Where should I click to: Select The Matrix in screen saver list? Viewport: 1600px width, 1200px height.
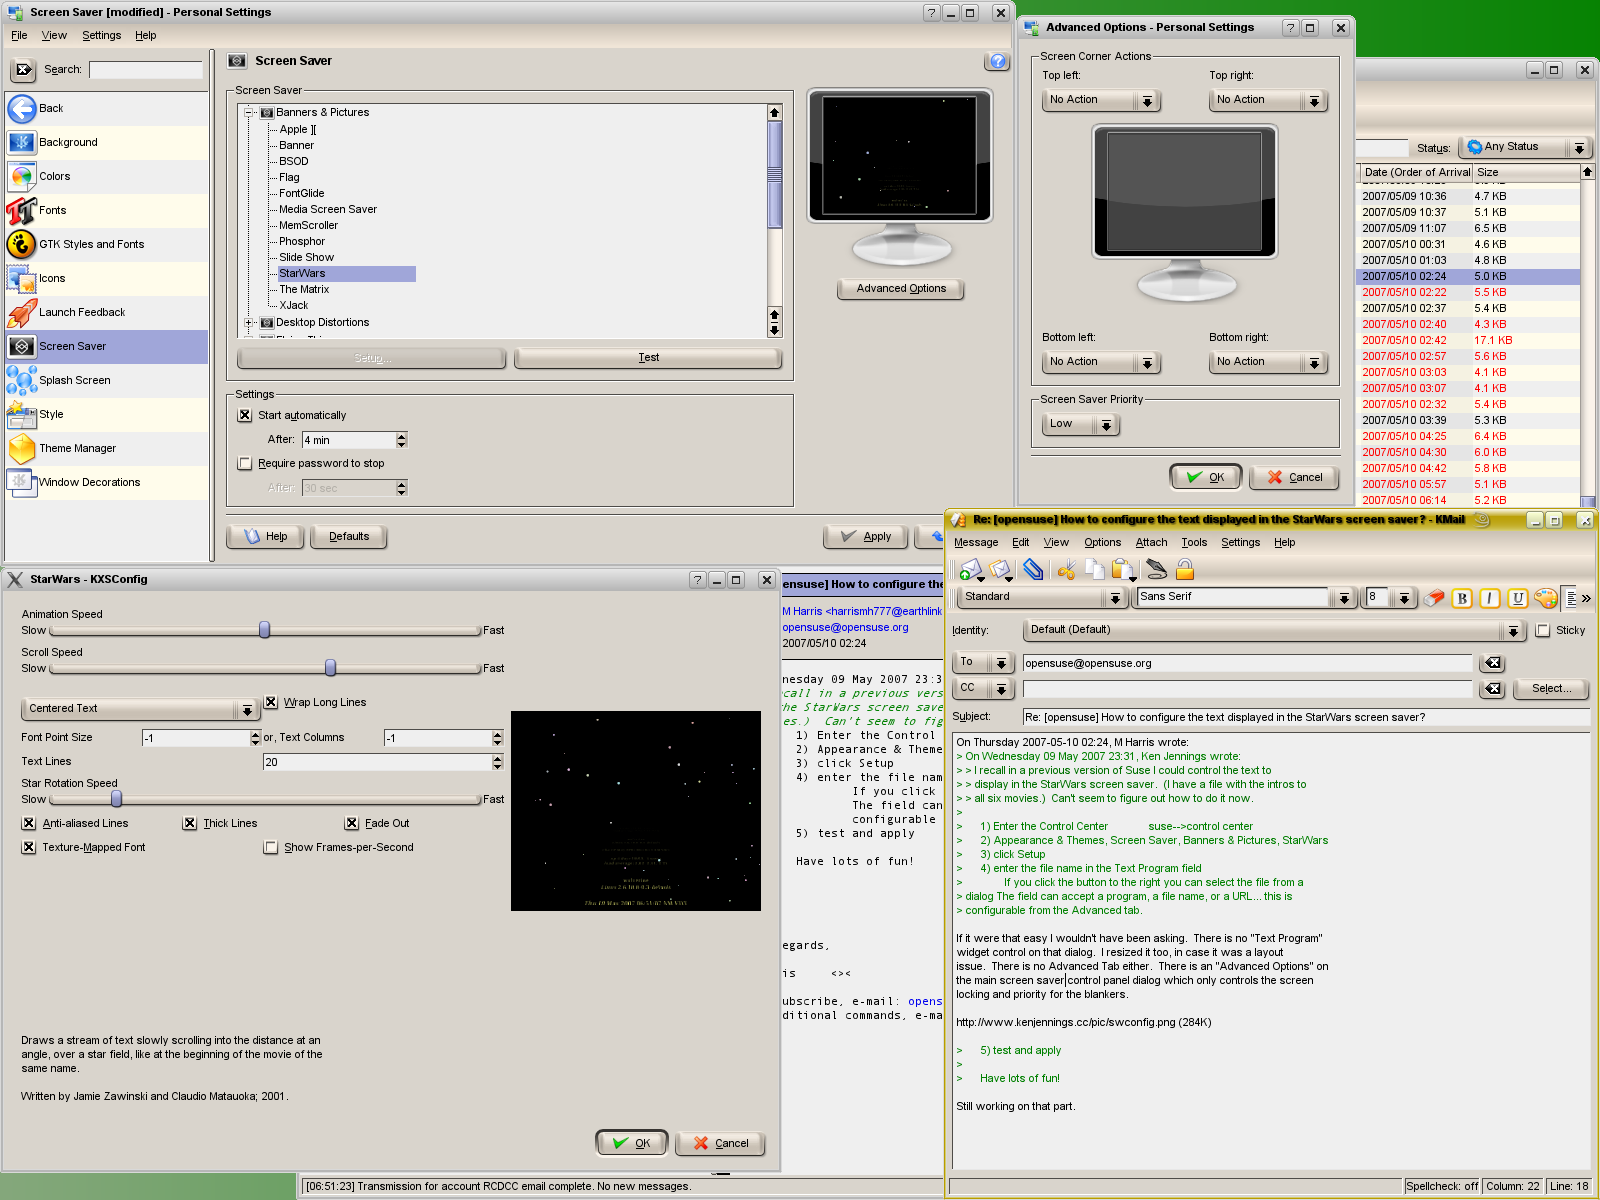(x=304, y=289)
